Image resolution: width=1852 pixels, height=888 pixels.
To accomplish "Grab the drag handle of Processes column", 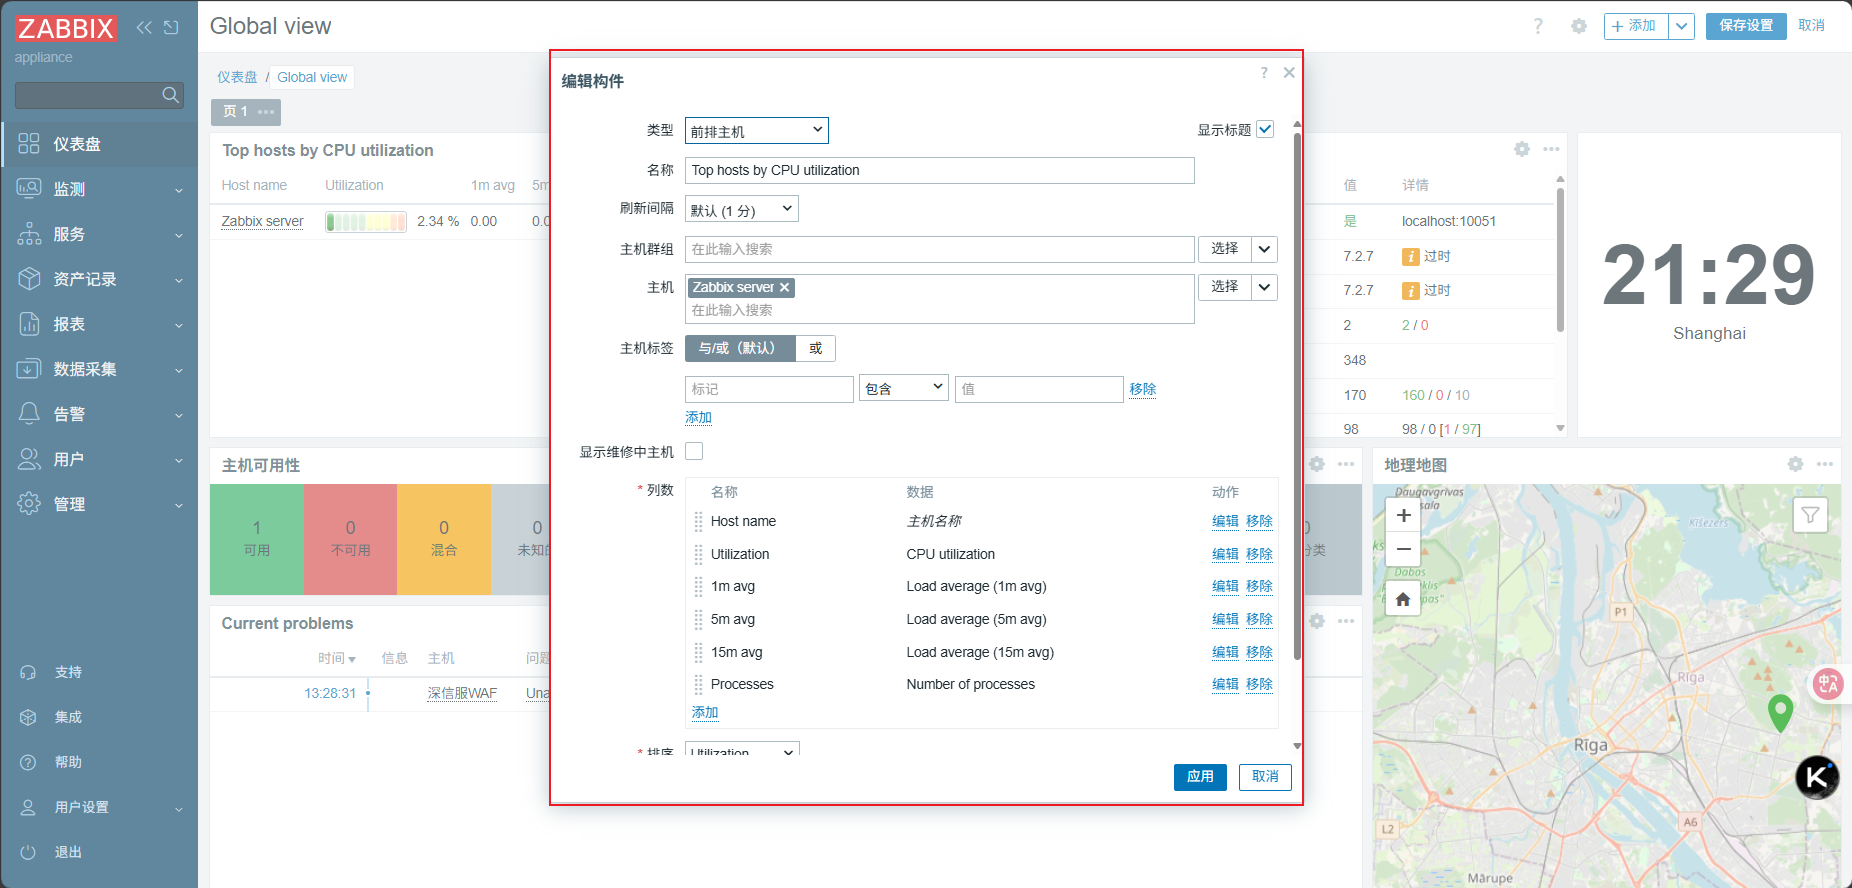I will [x=698, y=684].
